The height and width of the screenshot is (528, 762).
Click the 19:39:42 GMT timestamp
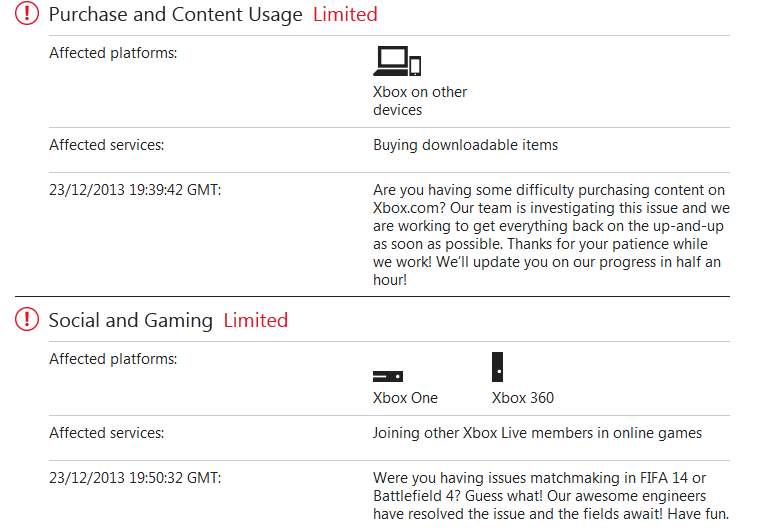point(135,190)
